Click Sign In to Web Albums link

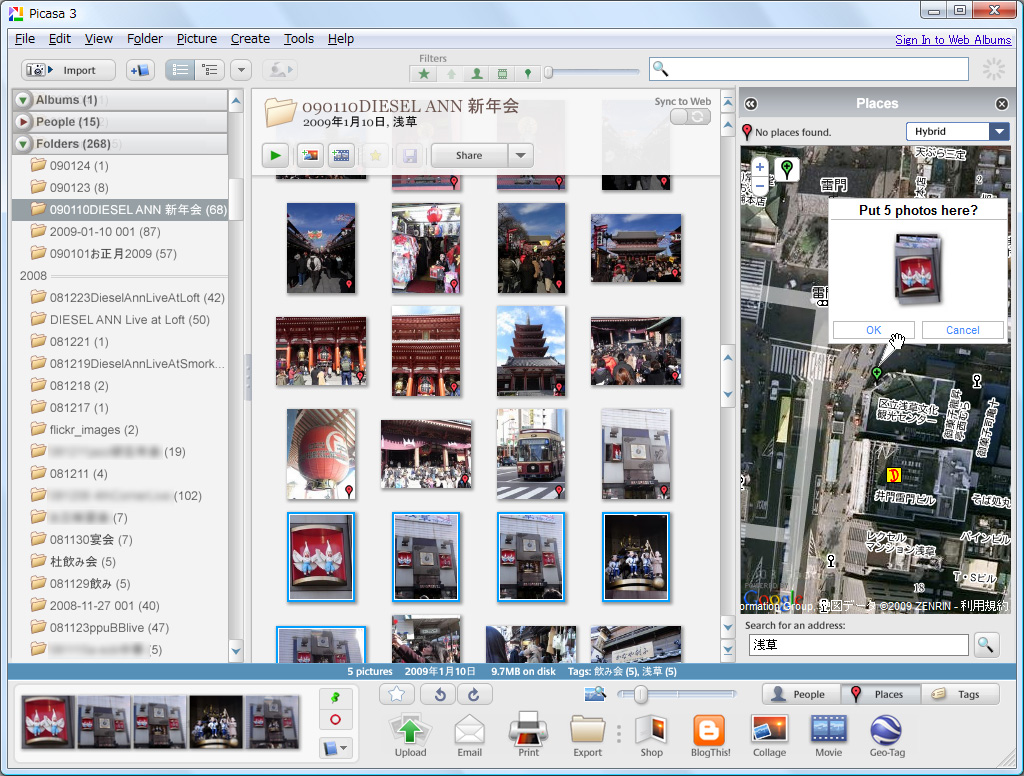coord(953,40)
